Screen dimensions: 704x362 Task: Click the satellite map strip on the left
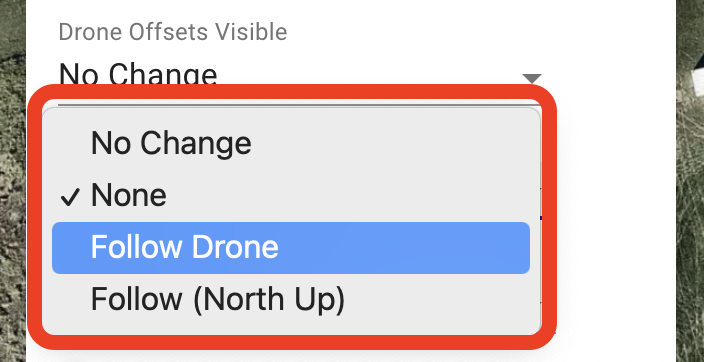[13, 181]
